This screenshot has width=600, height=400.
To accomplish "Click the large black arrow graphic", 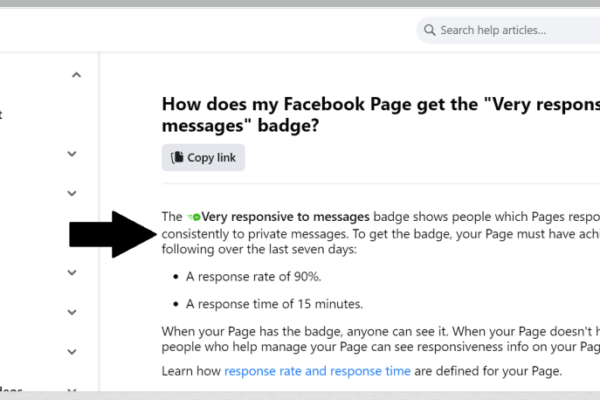I will 113,234.
